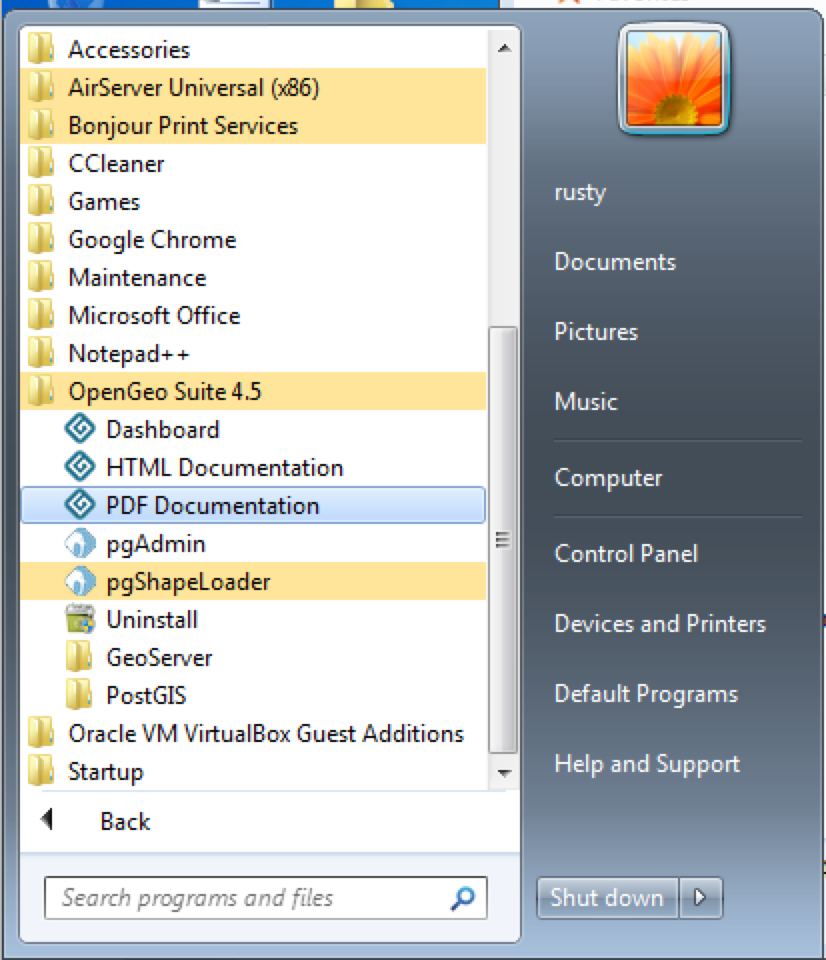Screen dimensions: 826x960
Task: Click the Google Chrome folder icon
Action: point(42,239)
